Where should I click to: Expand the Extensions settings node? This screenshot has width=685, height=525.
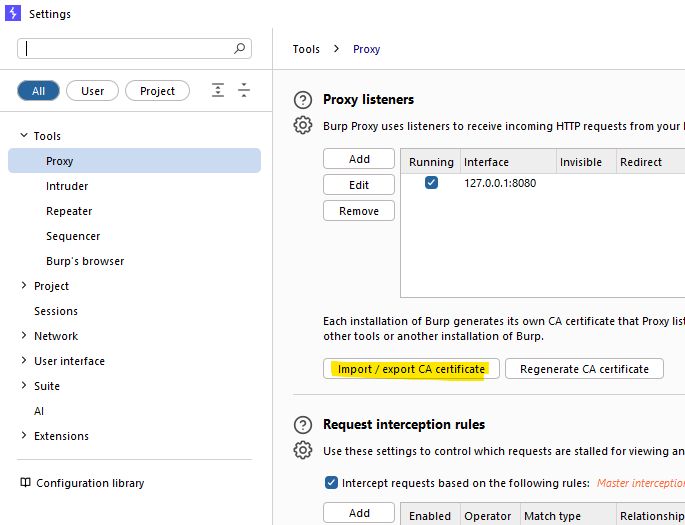click(24, 435)
